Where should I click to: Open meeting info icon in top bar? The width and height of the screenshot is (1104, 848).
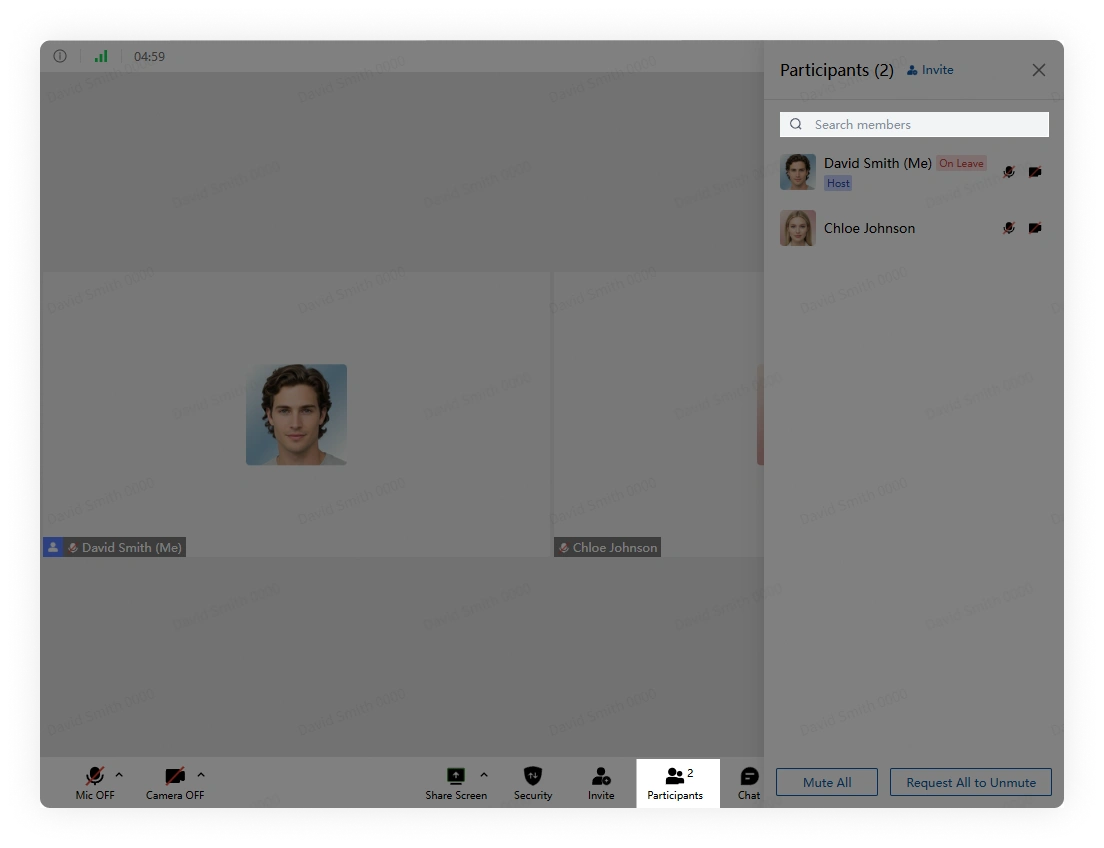[x=60, y=56]
